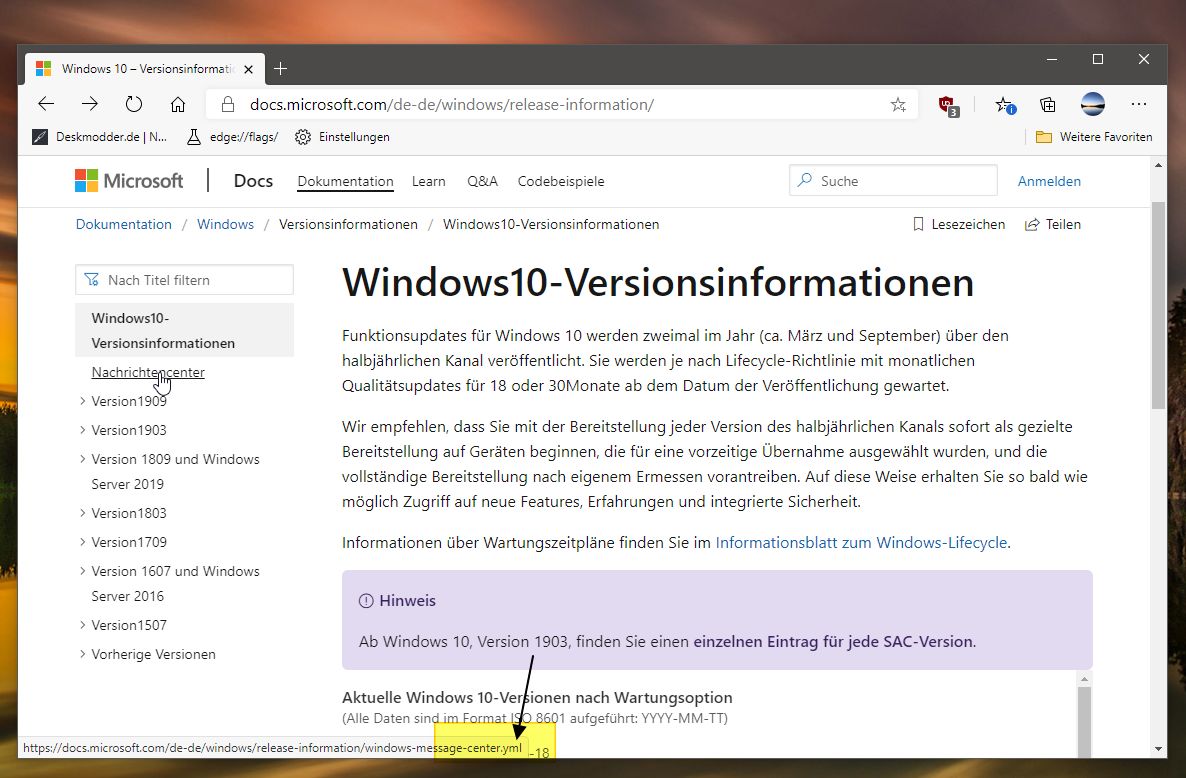The height and width of the screenshot is (778, 1186).
Task: Select the Dokumentation nav item
Action: pos(345,181)
